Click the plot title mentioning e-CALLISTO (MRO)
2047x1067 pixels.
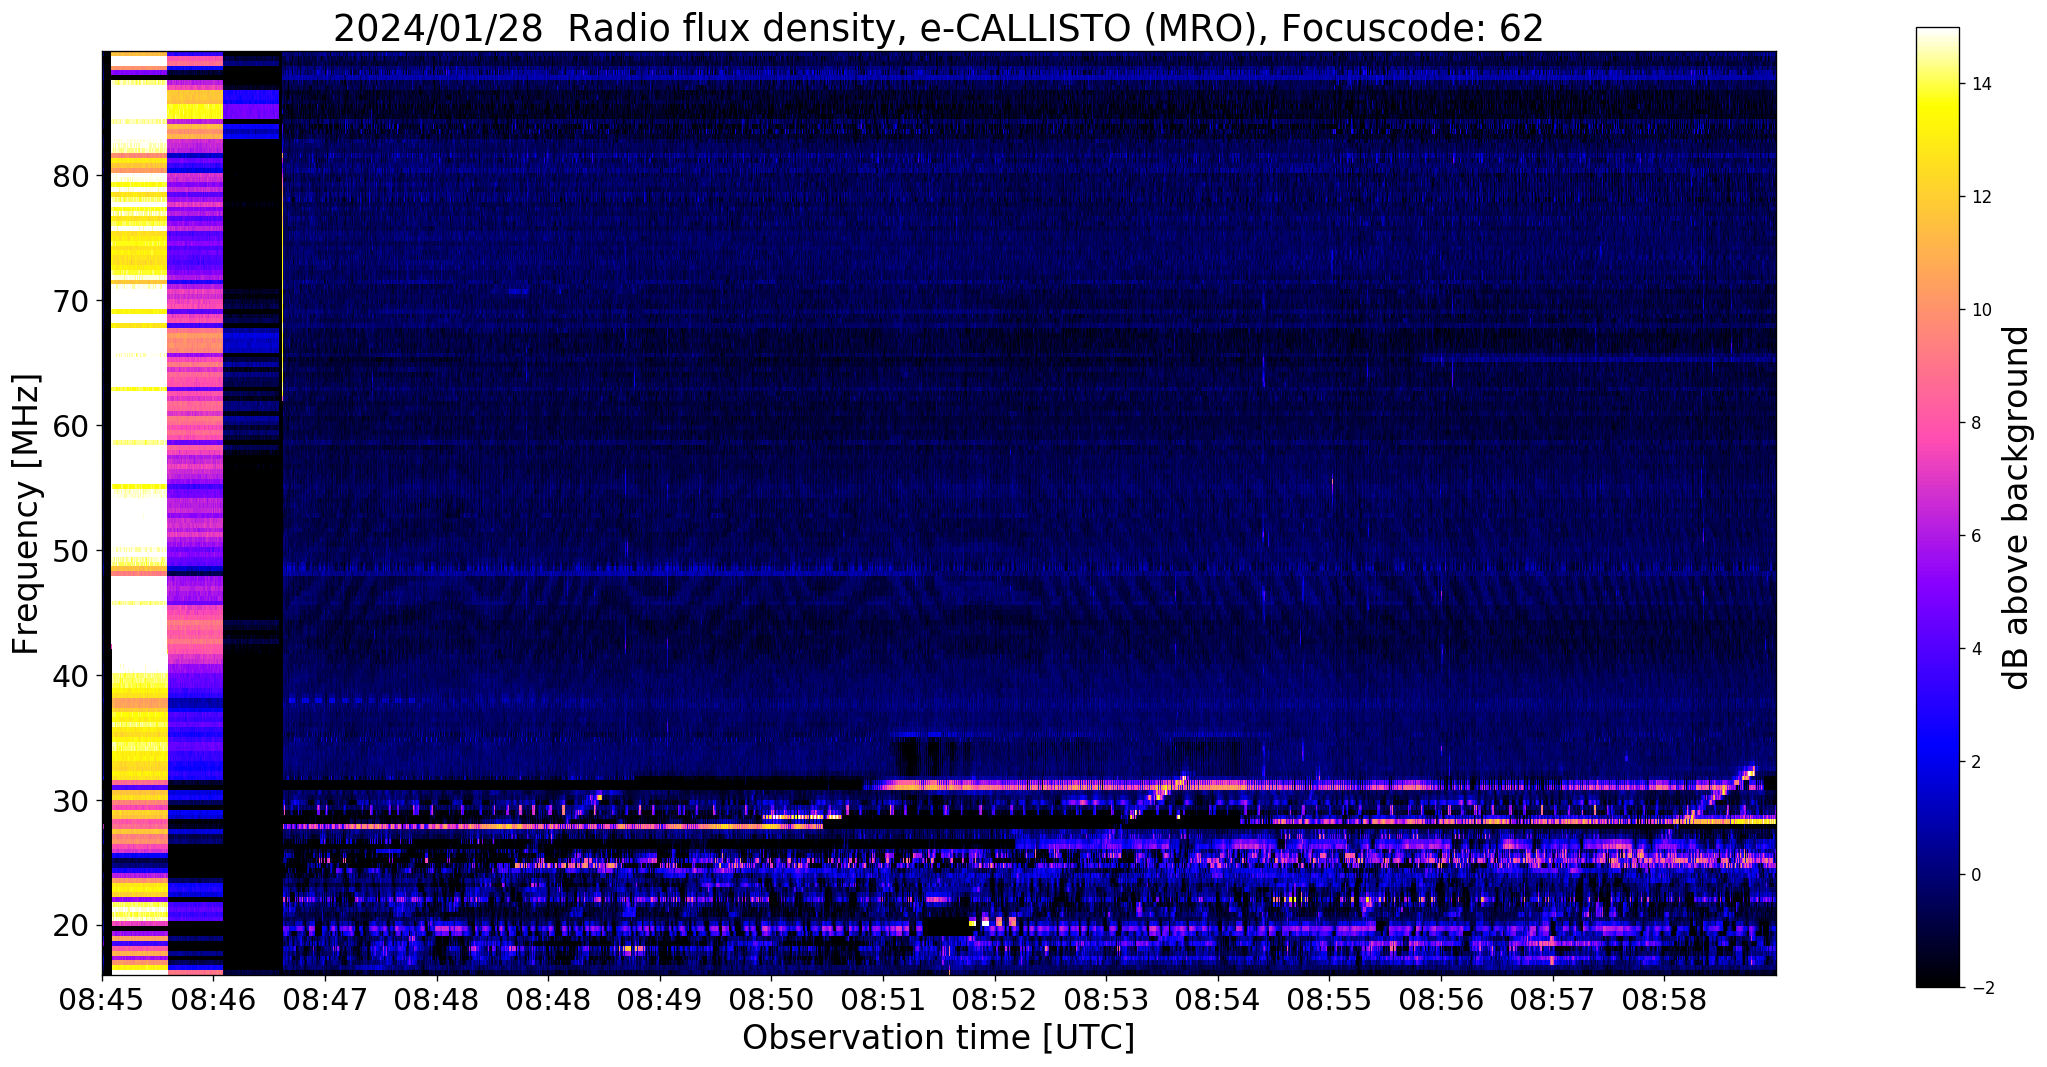pos(938,28)
